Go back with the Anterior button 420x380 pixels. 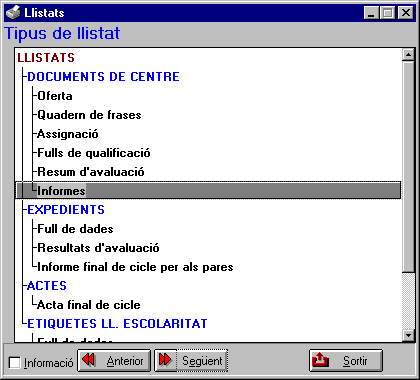coord(114,360)
